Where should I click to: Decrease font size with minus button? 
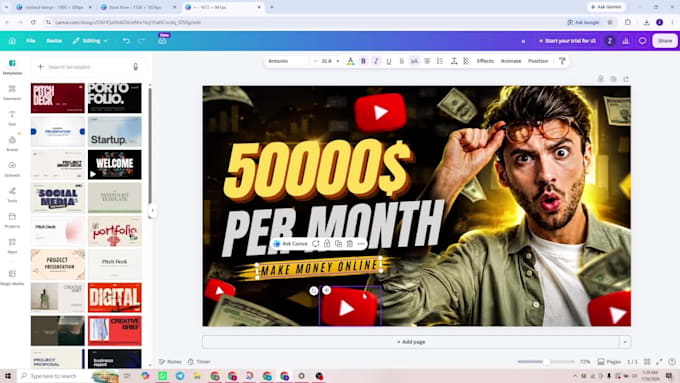point(315,61)
